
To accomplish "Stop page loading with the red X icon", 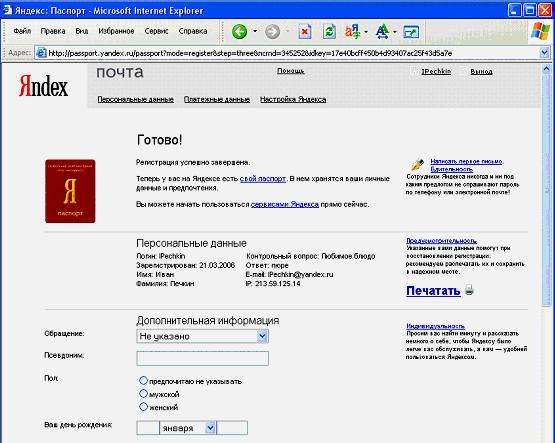I will [x=305, y=32].
